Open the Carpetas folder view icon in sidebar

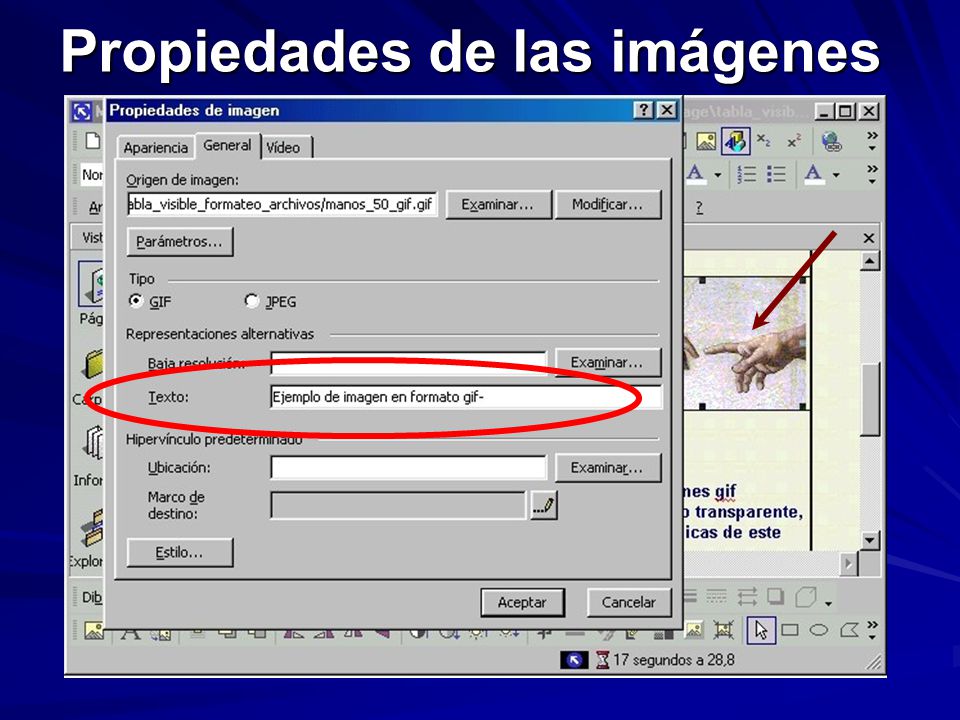[x=92, y=366]
